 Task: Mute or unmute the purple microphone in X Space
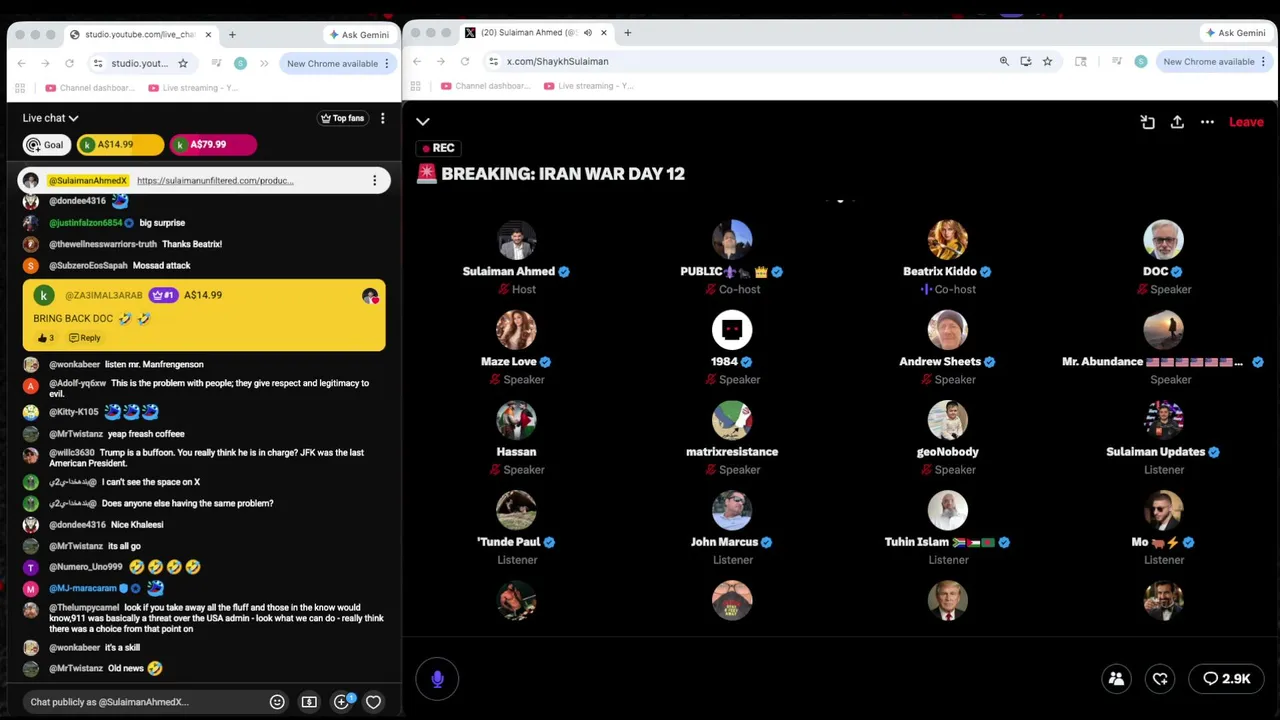(437, 679)
